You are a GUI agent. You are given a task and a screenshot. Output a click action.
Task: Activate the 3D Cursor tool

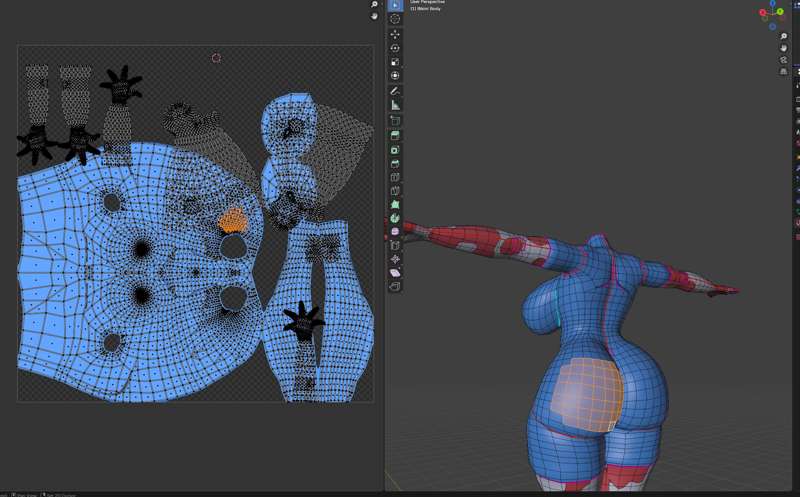pyautogui.click(x=395, y=19)
